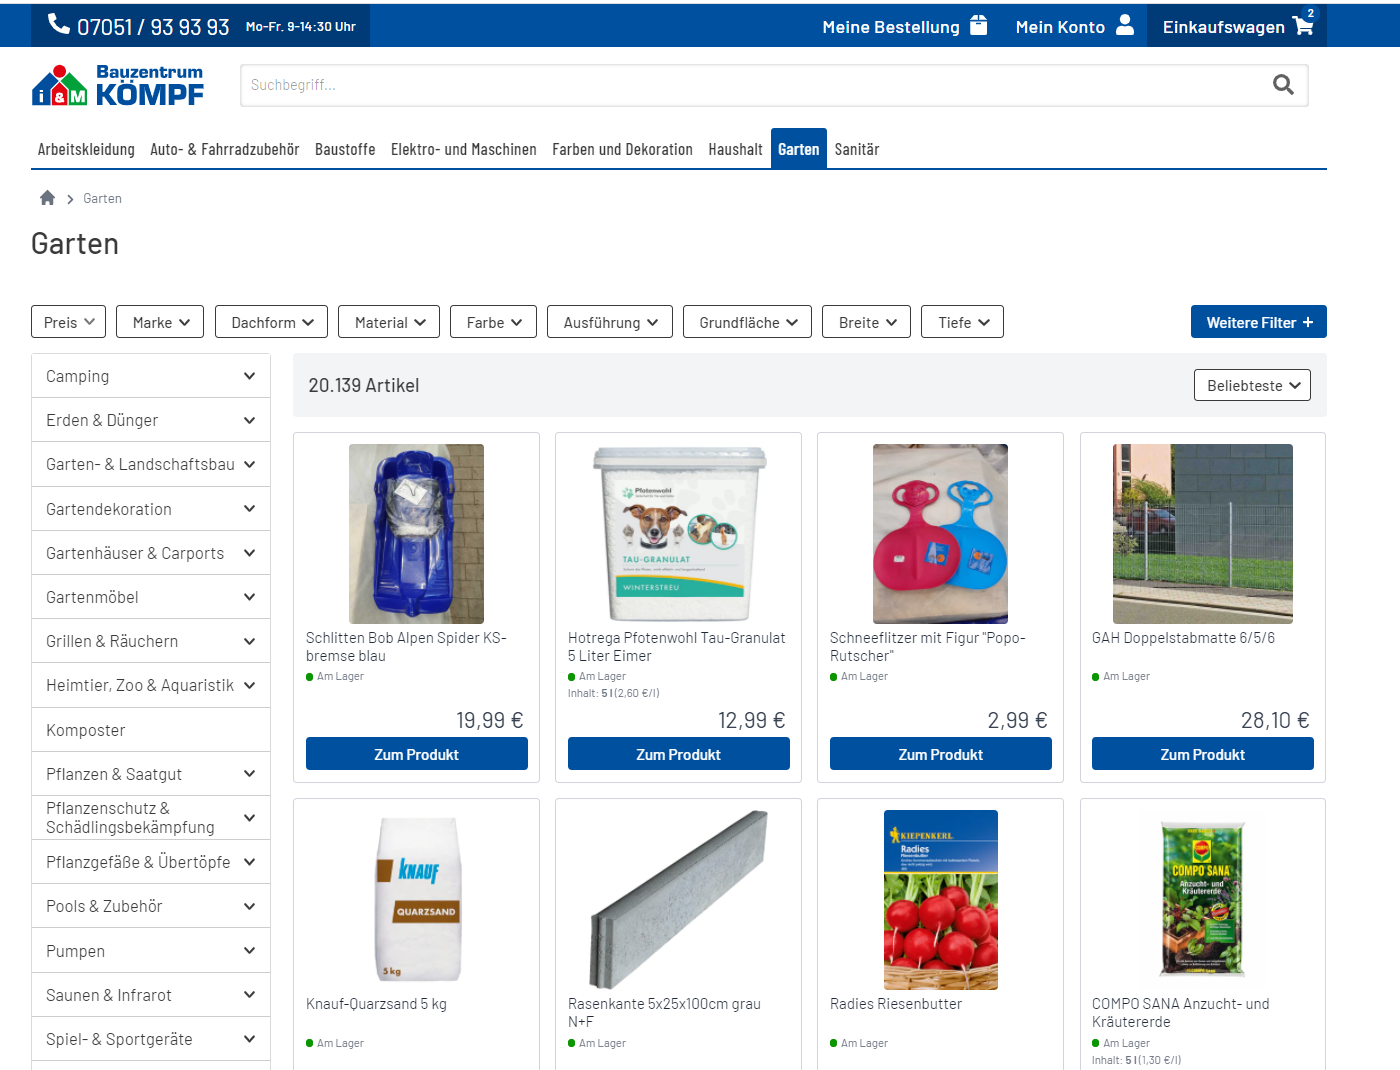
Task: Open the Baustoffe menu
Action: pos(345,149)
